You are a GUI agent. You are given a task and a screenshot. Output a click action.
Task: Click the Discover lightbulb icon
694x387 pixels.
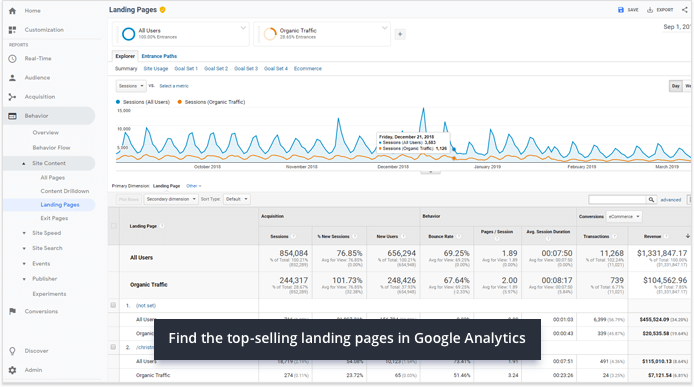click(x=12, y=351)
